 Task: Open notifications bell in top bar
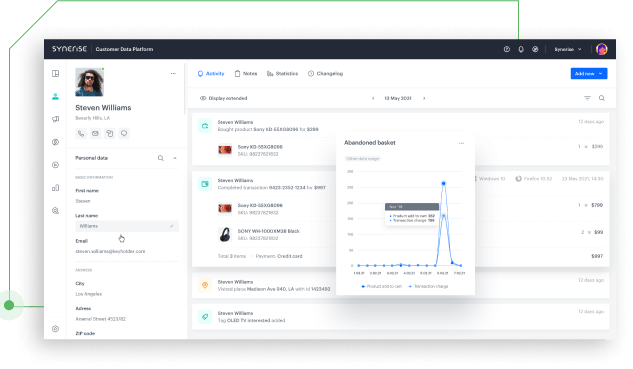tap(521, 49)
